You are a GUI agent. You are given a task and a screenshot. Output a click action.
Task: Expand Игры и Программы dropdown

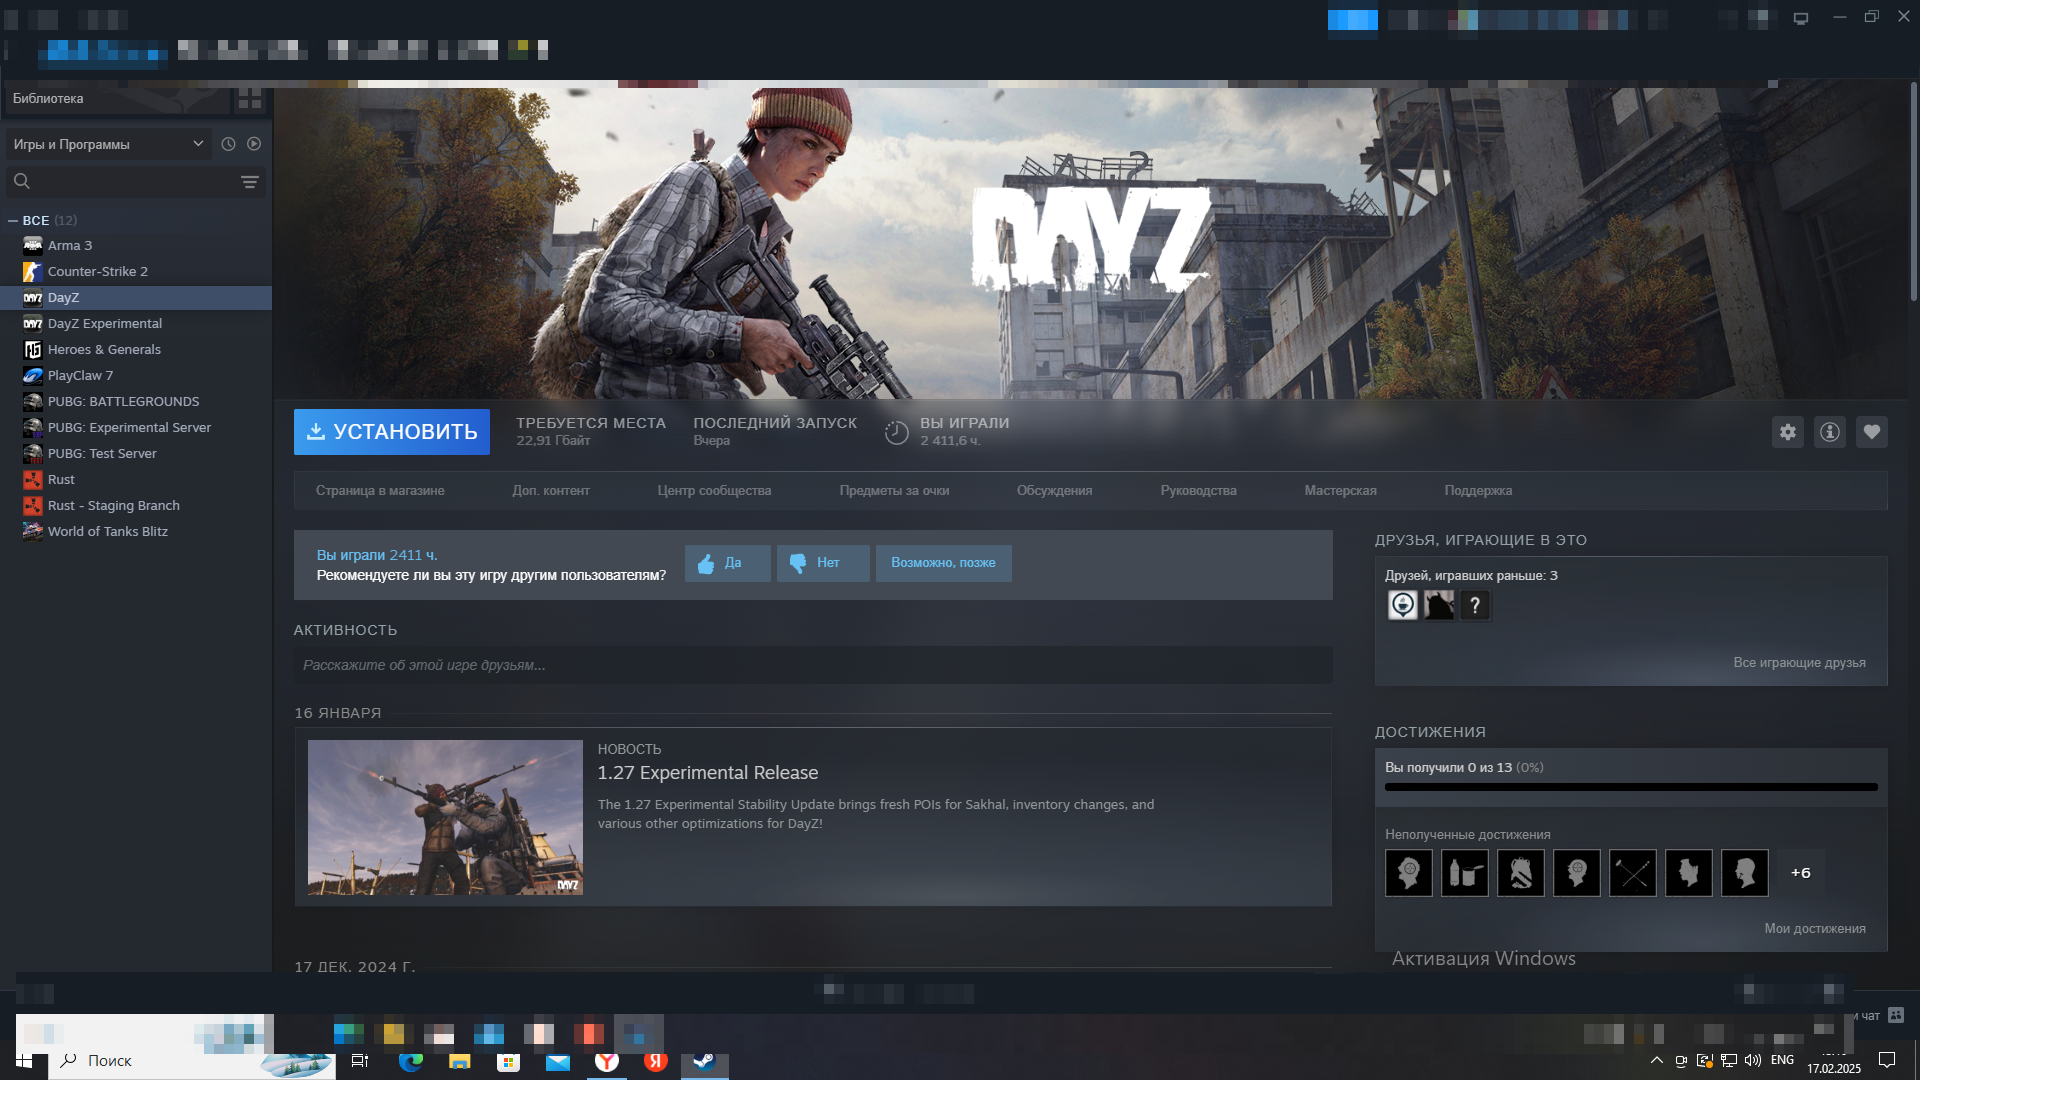(108, 144)
